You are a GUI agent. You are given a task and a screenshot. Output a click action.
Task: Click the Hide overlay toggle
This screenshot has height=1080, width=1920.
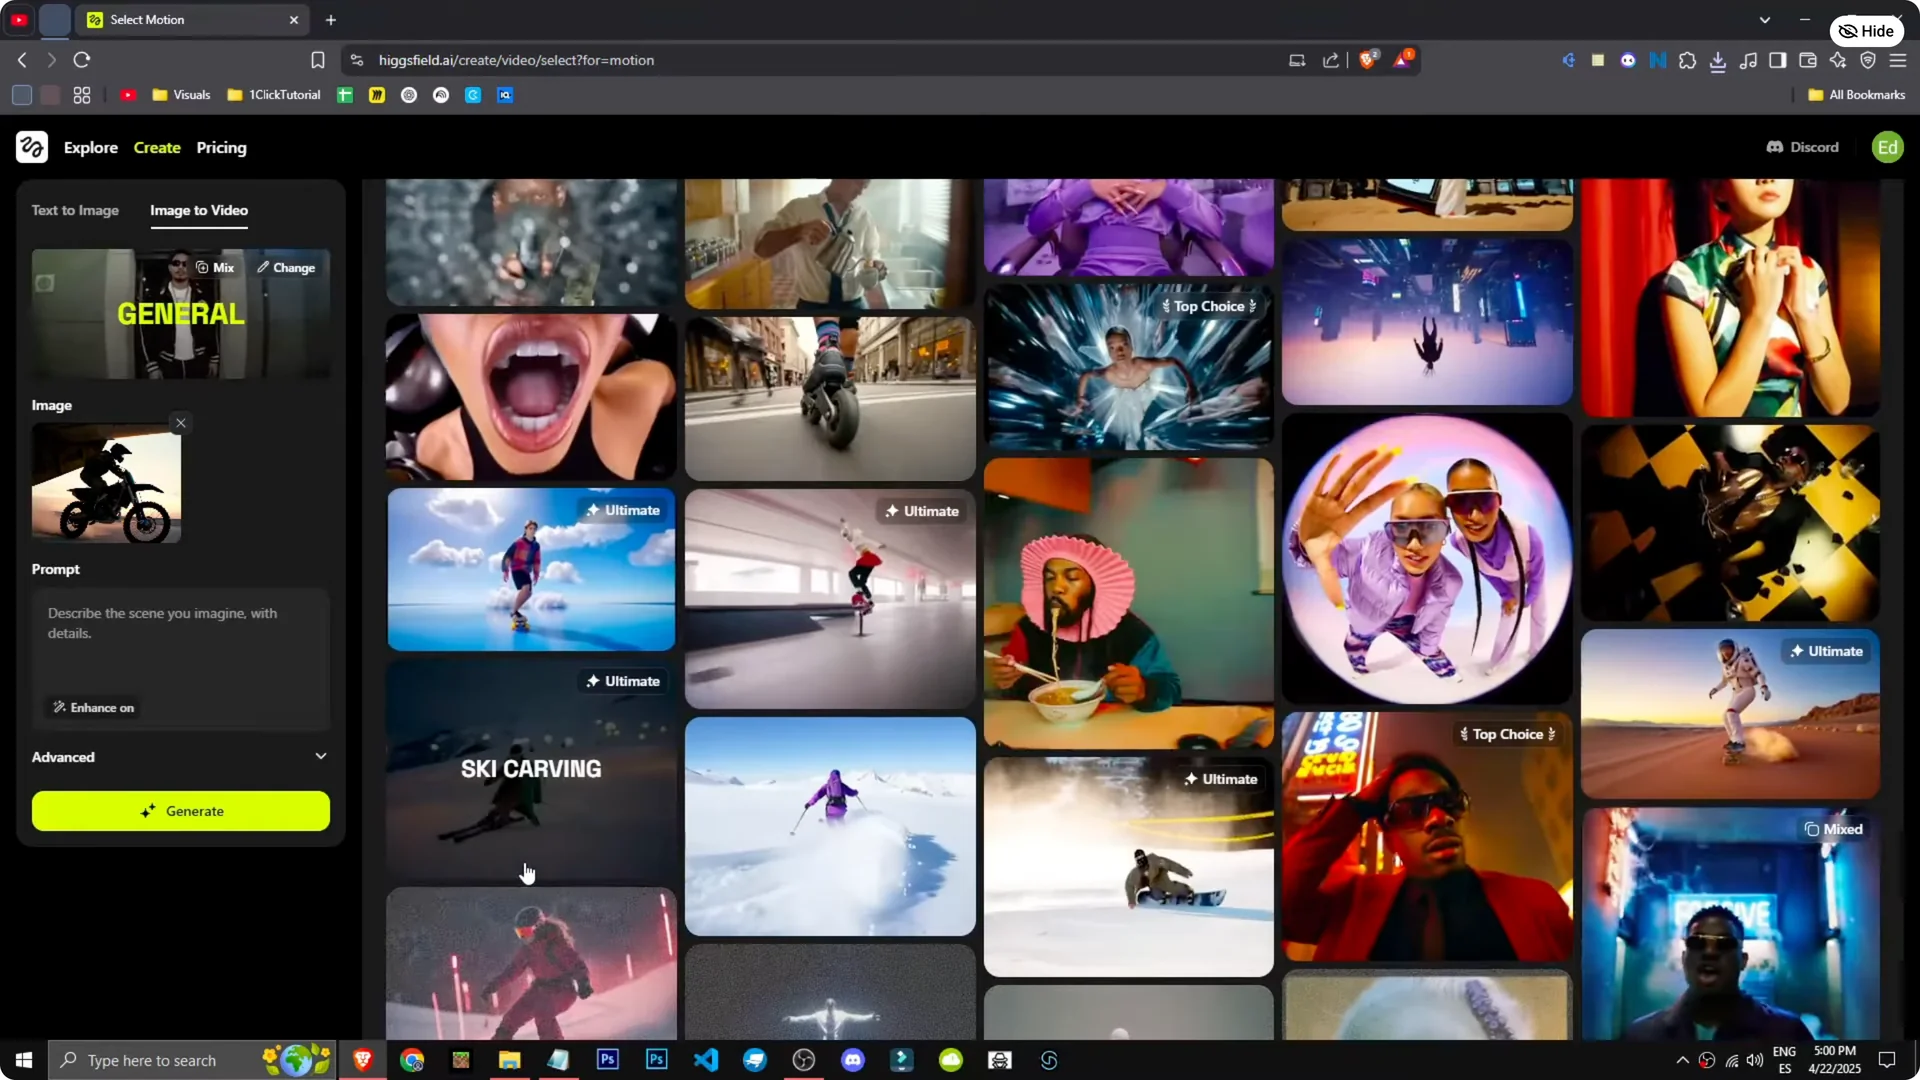[x=1867, y=30]
